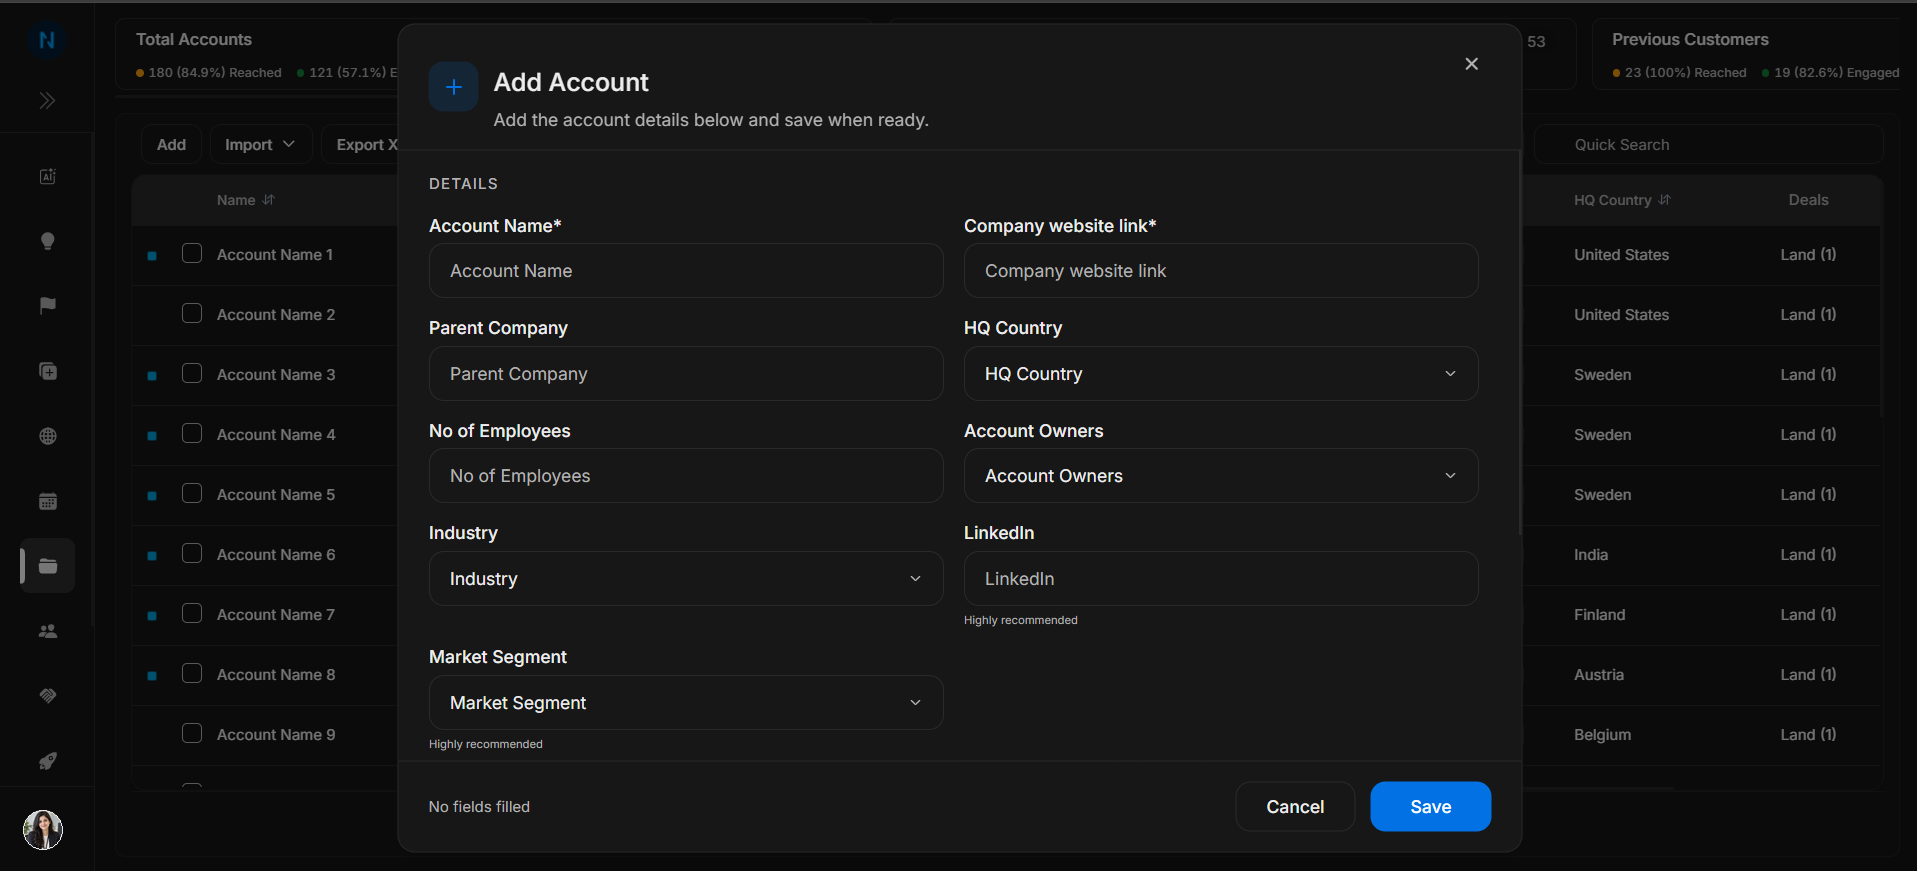Open the folder accounts sidebar icon
Image resolution: width=1917 pixels, height=871 pixels.
pyautogui.click(x=47, y=566)
